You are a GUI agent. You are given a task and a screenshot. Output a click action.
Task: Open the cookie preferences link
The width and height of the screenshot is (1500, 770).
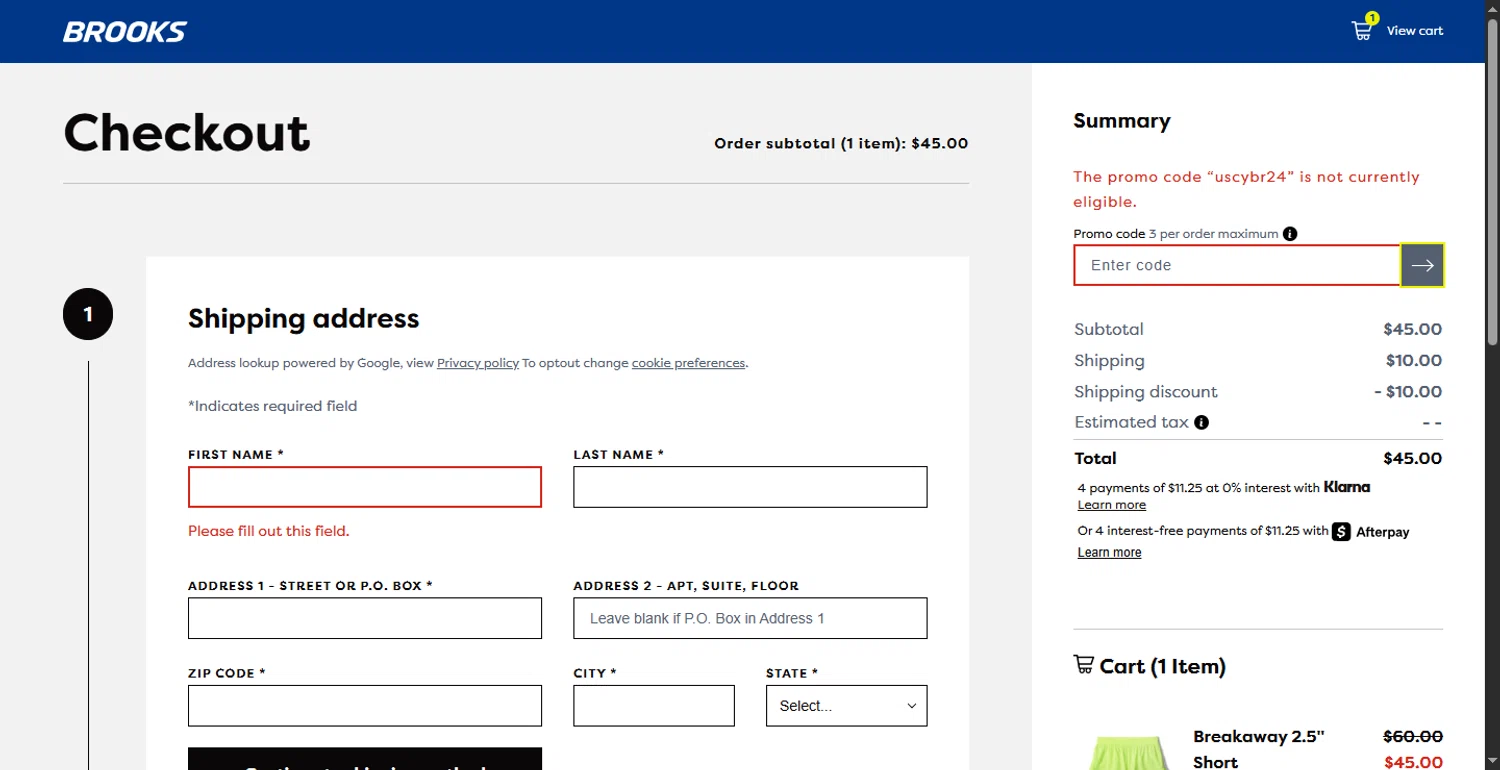[689, 363]
